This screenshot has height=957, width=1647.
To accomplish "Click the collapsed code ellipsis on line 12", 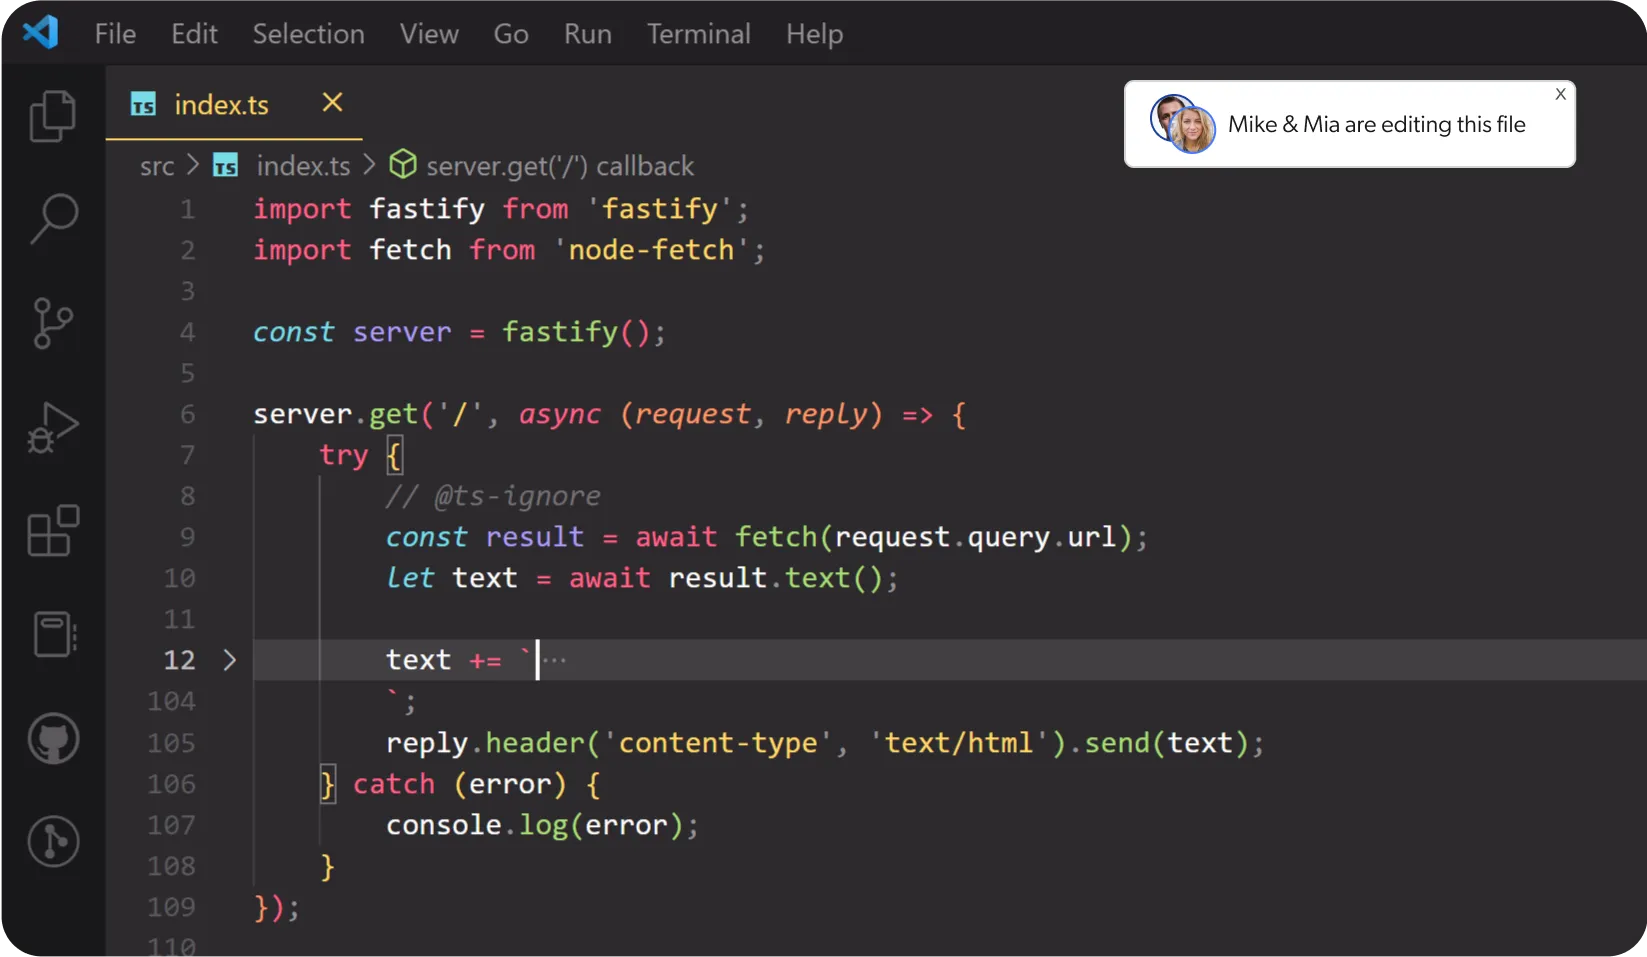I will coord(556,660).
